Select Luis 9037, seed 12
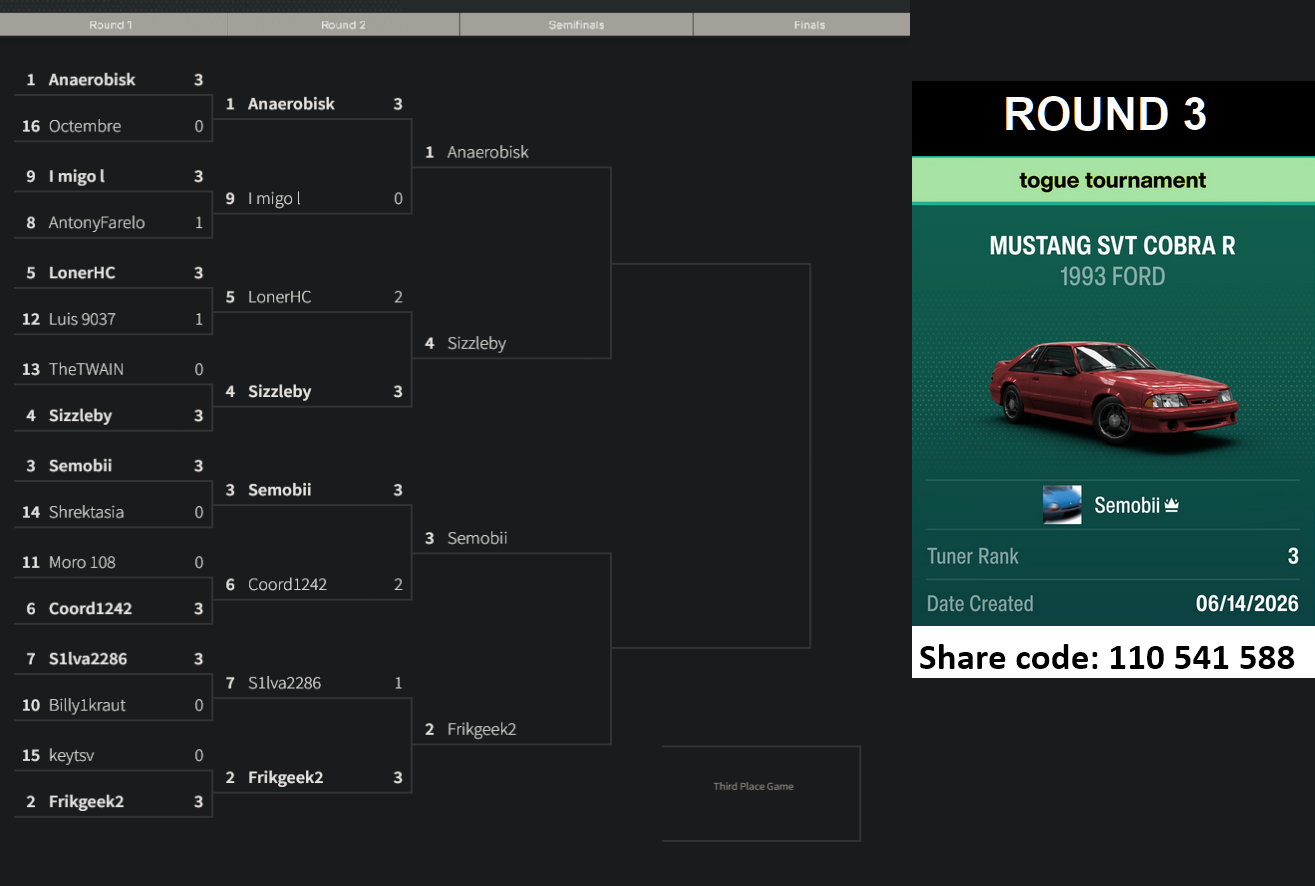1315x886 pixels. 82,319
